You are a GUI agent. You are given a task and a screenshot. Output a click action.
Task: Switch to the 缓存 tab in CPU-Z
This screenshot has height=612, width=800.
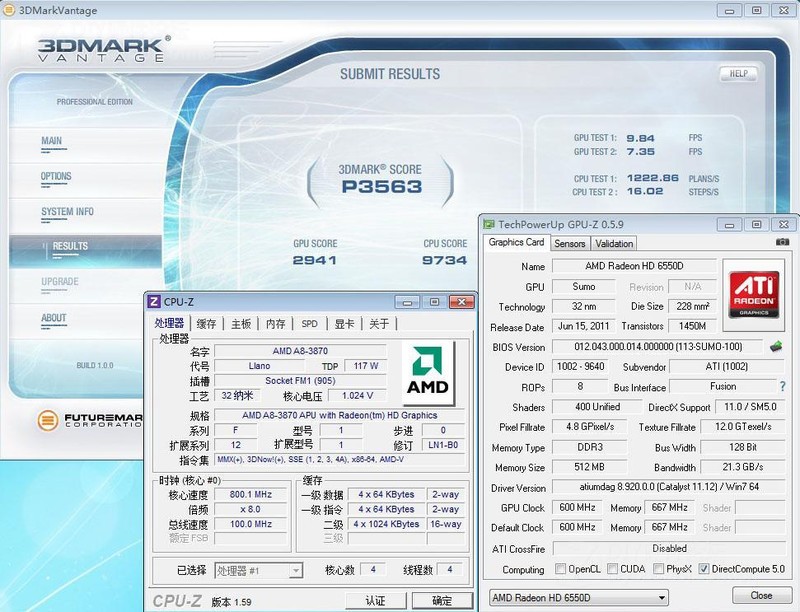[x=206, y=324]
